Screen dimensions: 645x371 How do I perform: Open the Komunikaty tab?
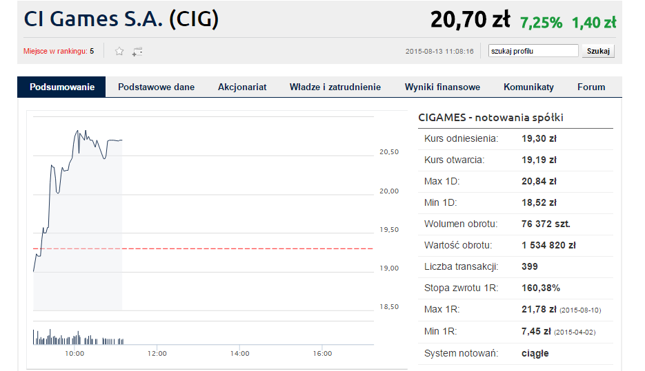pos(529,87)
